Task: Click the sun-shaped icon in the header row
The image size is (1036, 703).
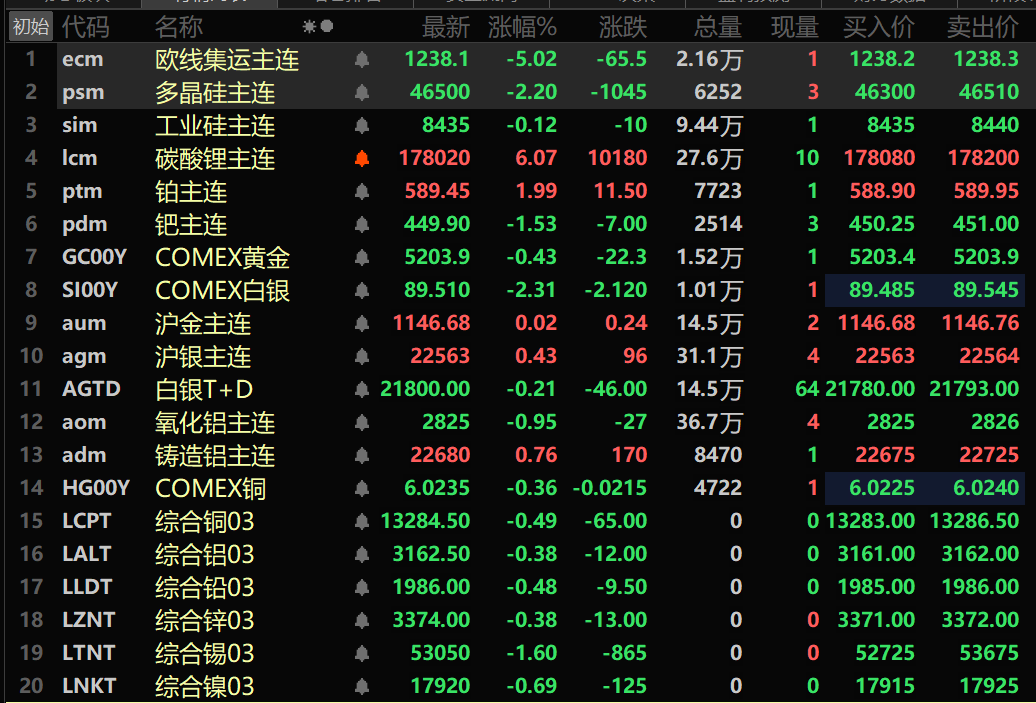Action: tap(309, 26)
